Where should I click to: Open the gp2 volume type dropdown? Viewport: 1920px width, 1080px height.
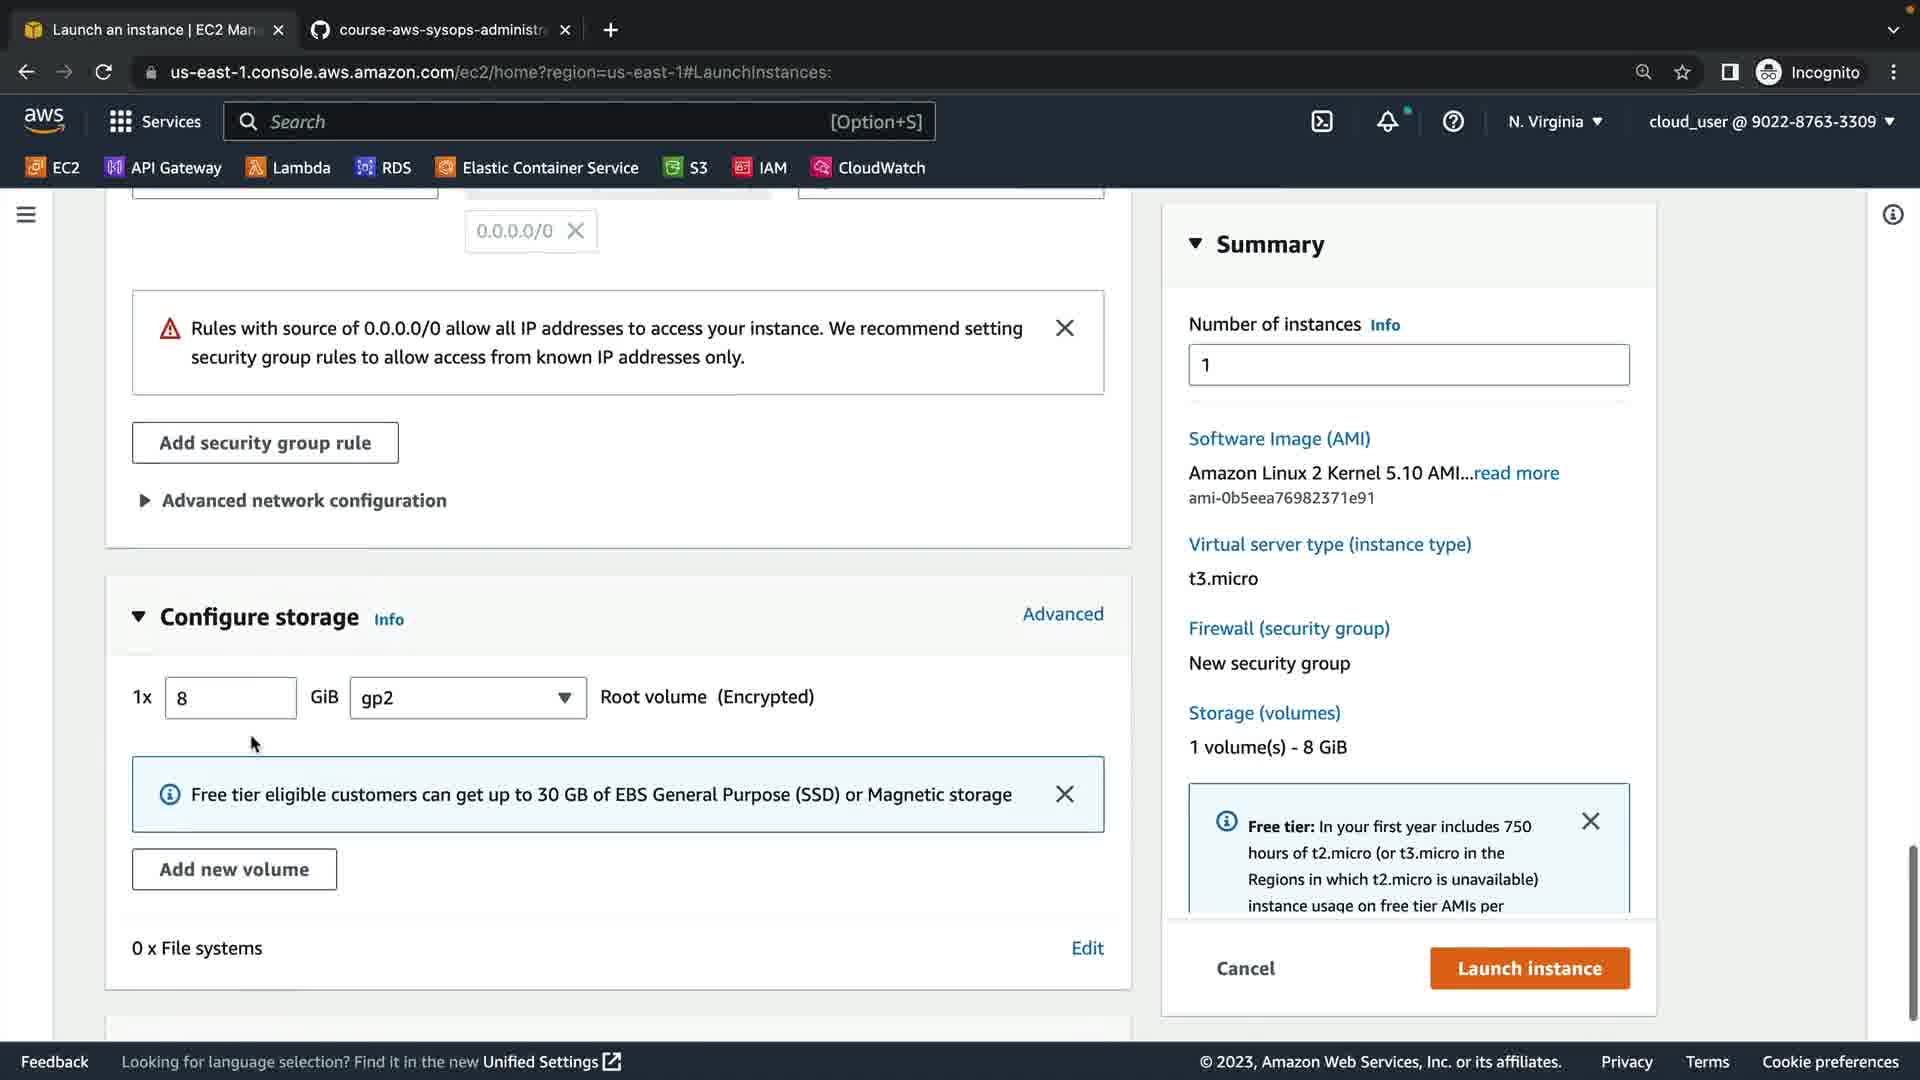[x=468, y=698]
